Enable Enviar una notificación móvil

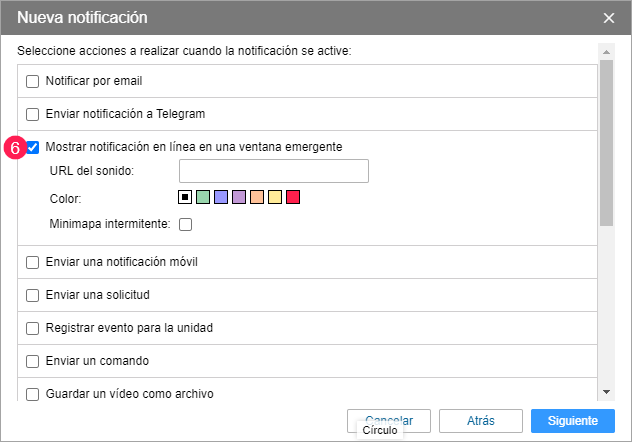coord(33,262)
